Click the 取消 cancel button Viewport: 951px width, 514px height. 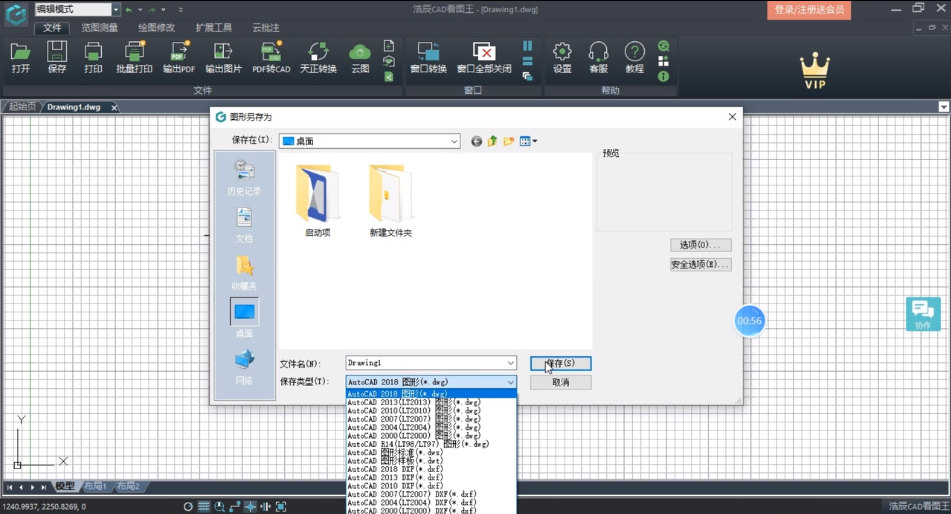[x=560, y=382]
